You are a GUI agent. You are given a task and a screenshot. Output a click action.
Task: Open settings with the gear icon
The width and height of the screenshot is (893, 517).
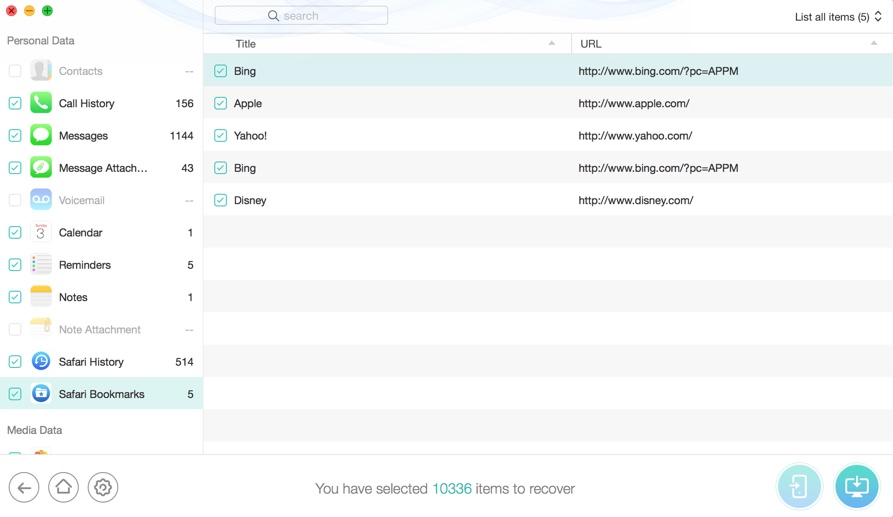tap(103, 487)
